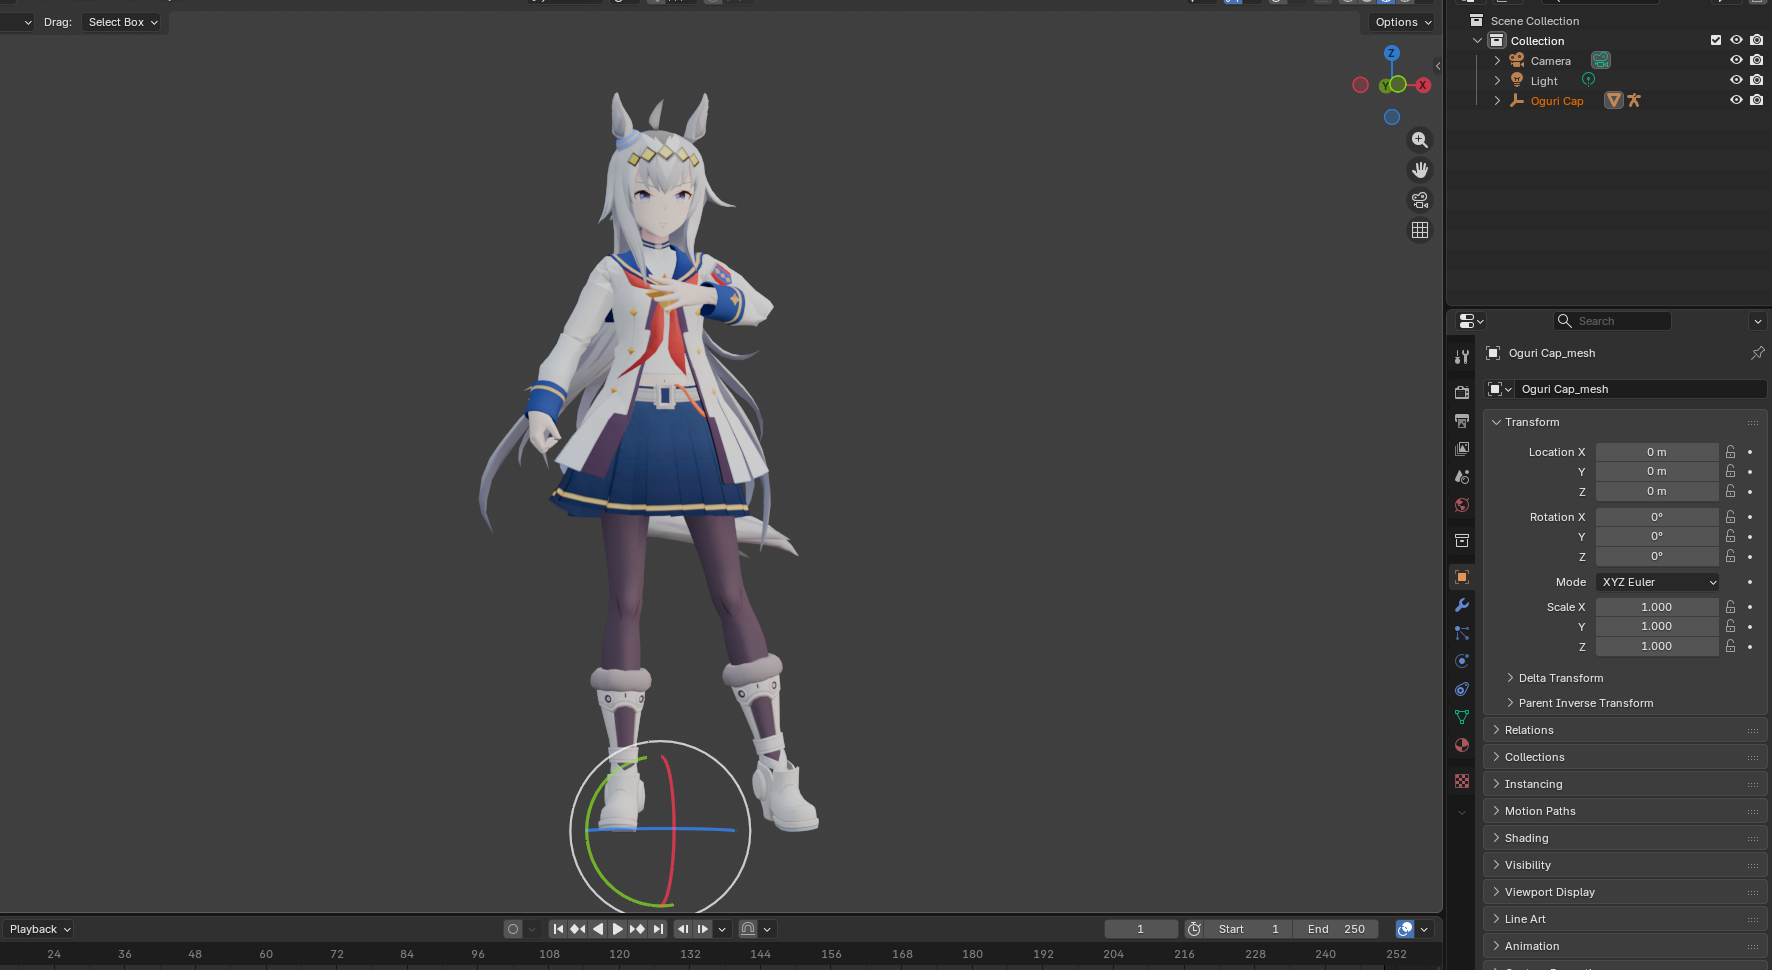Hide Light in viewport via eye icon
This screenshot has width=1772, height=970.
point(1736,80)
